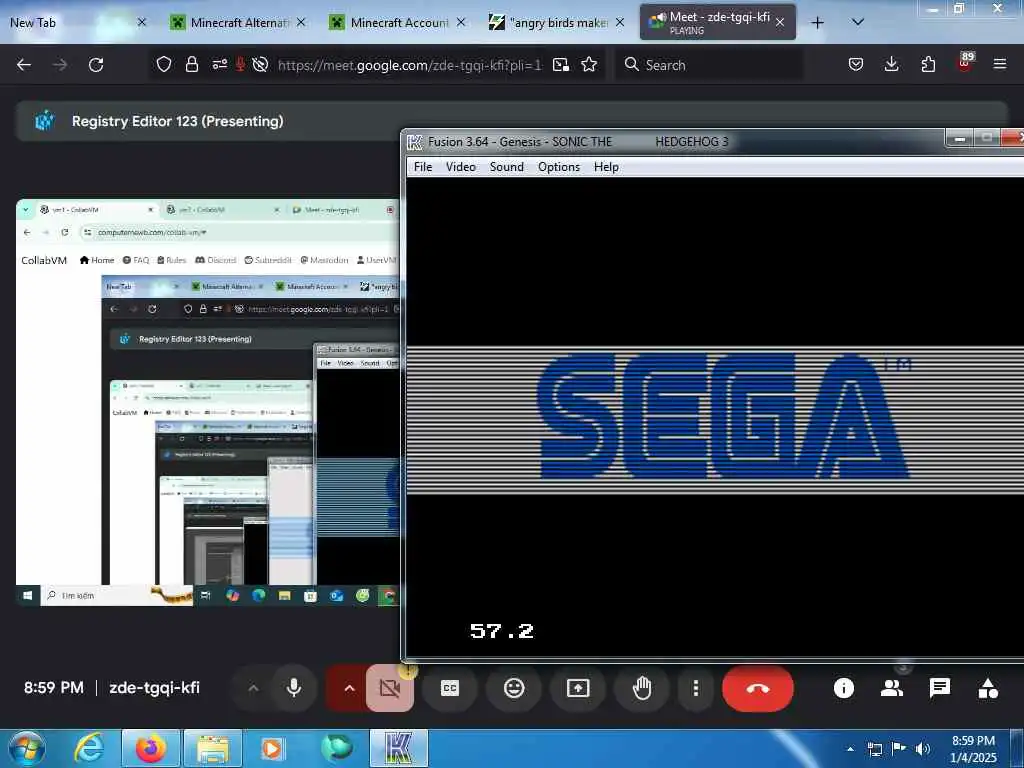
Task: Toggle closed captions in Meet
Action: [450, 688]
